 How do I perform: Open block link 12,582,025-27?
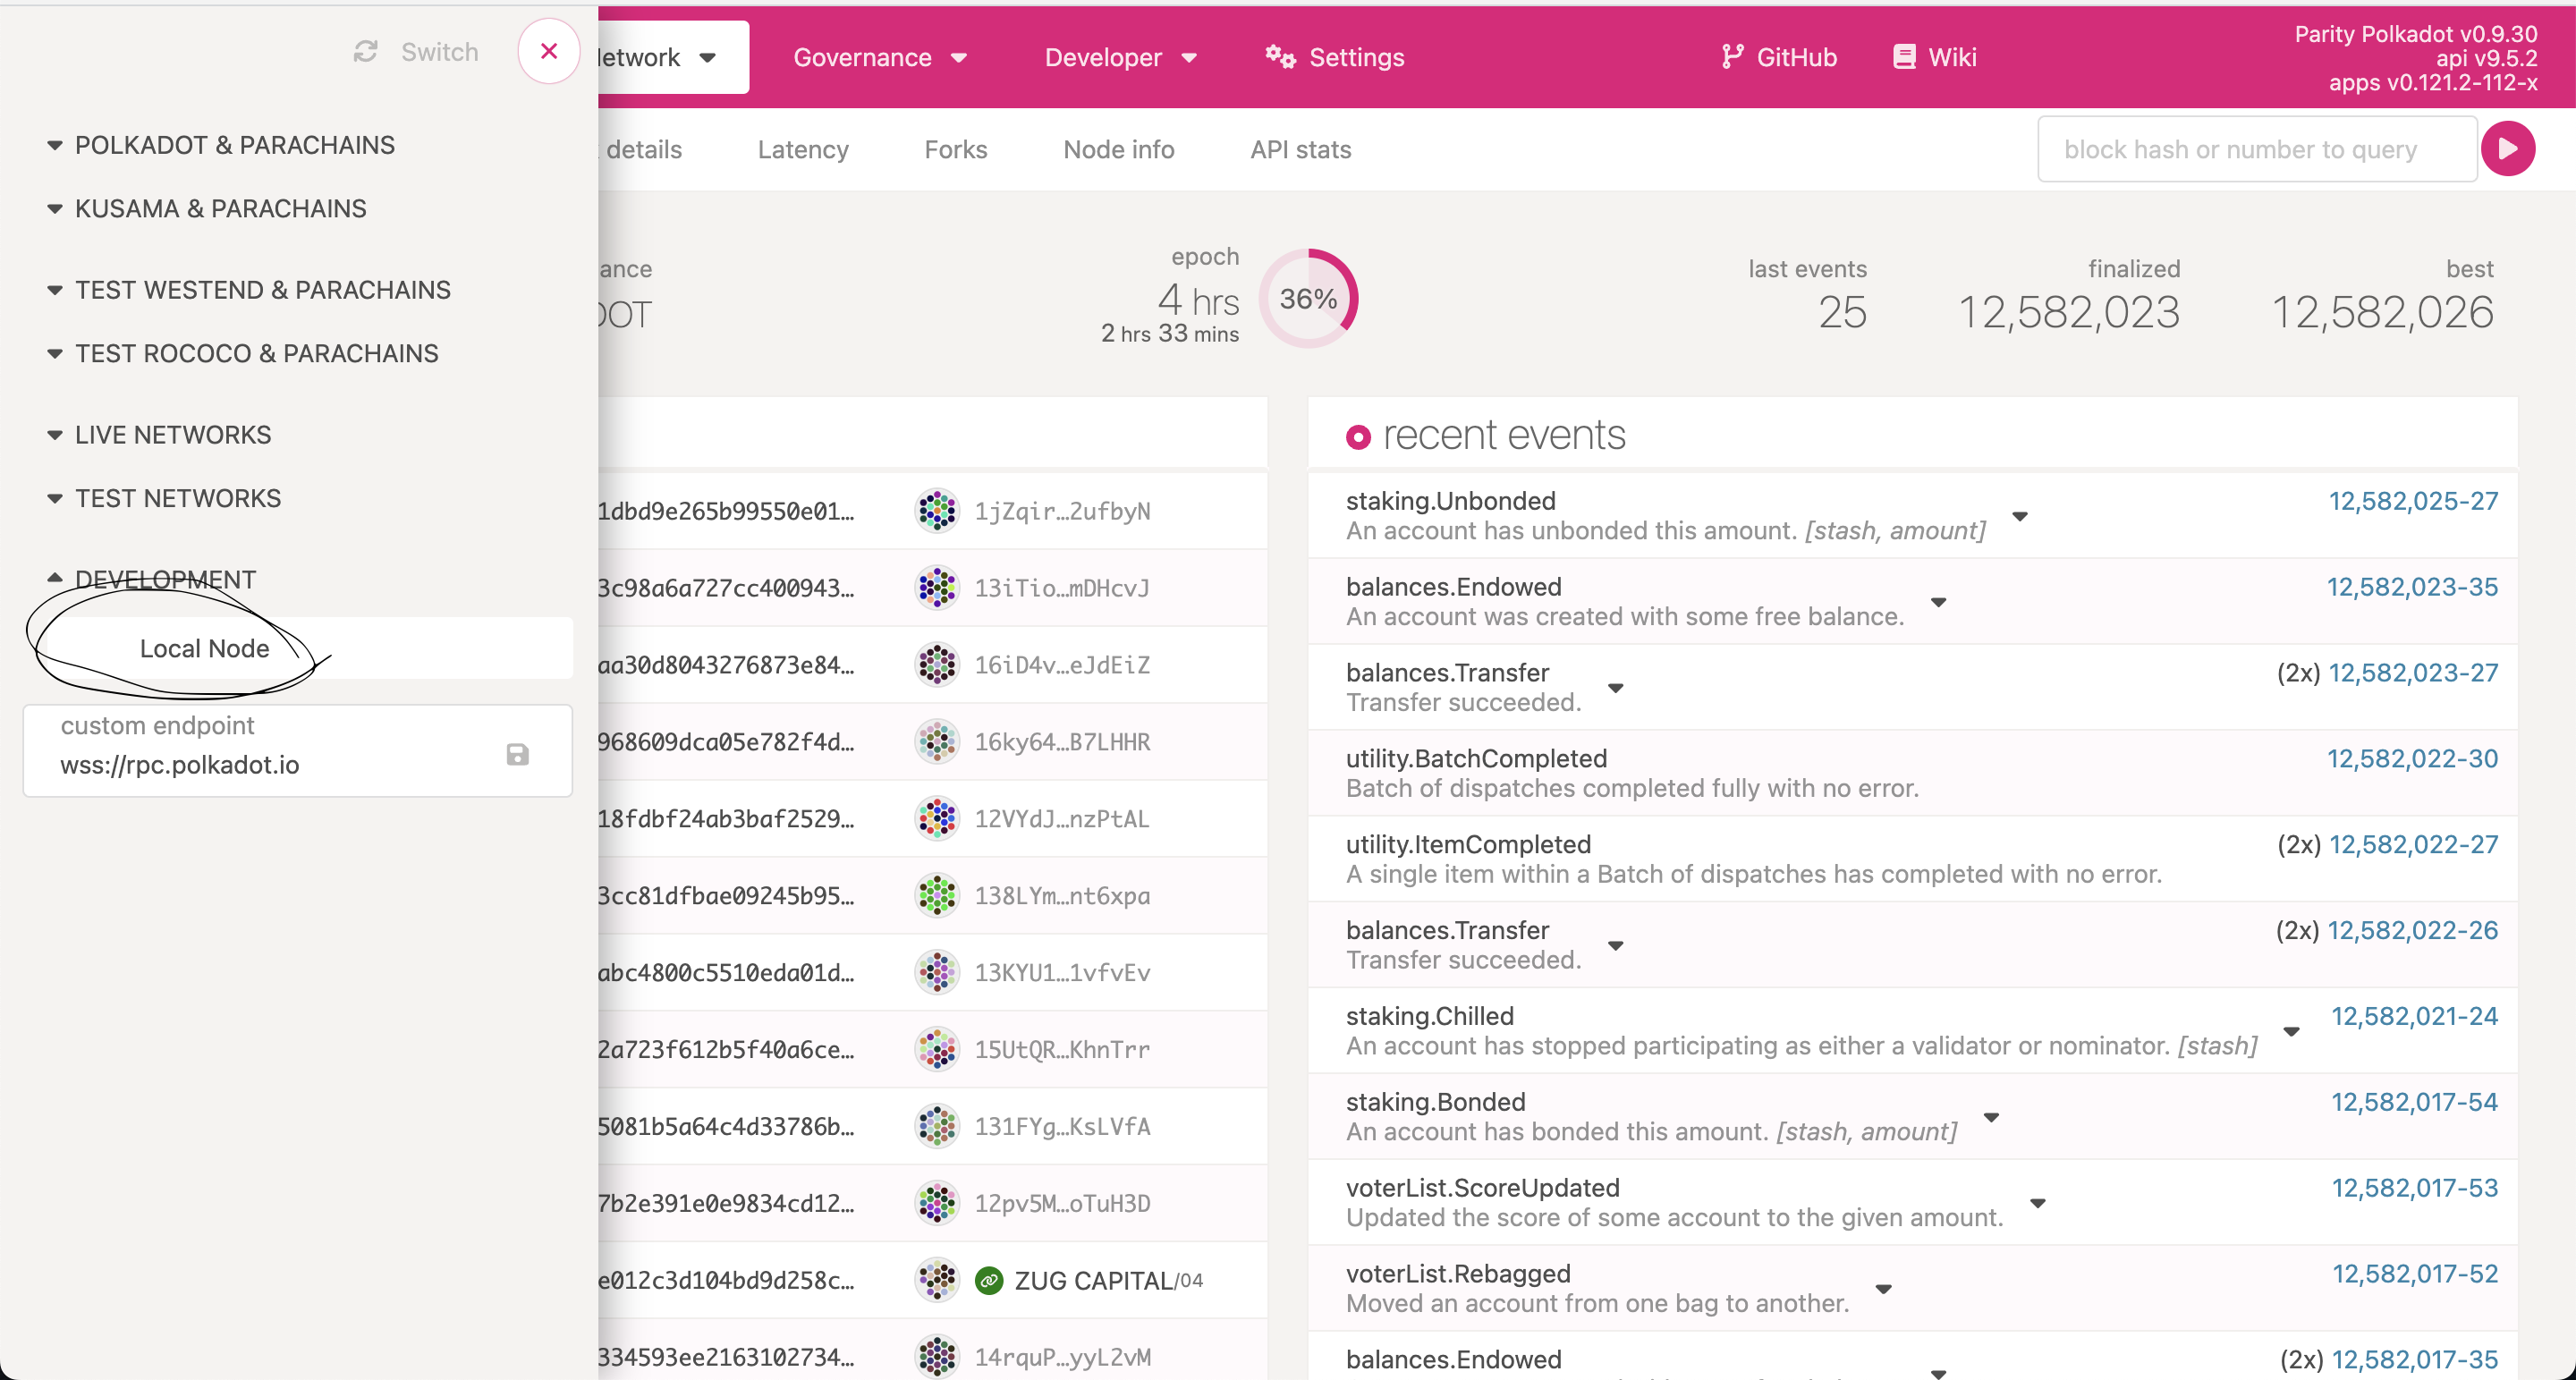point(2413,502)
